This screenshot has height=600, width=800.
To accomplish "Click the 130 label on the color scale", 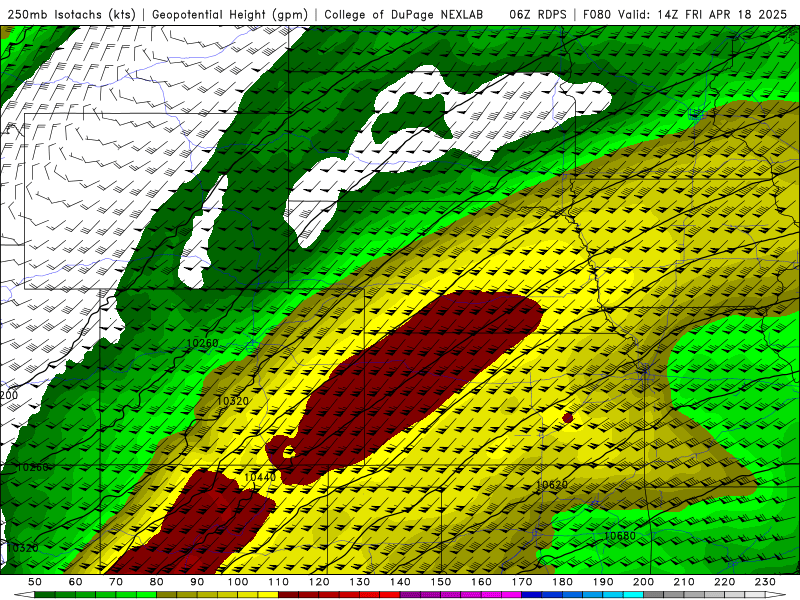I will [360, 582].
